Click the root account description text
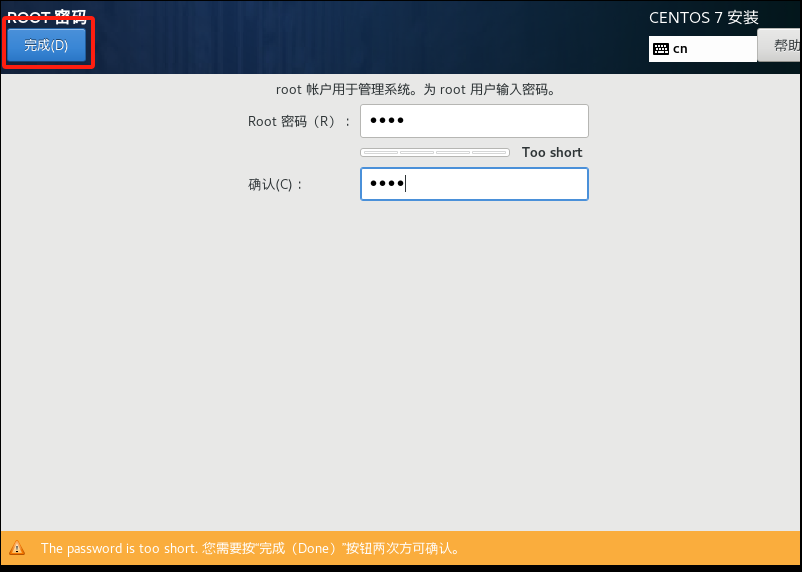Screen dimensions: 802x572 (415, 90)
